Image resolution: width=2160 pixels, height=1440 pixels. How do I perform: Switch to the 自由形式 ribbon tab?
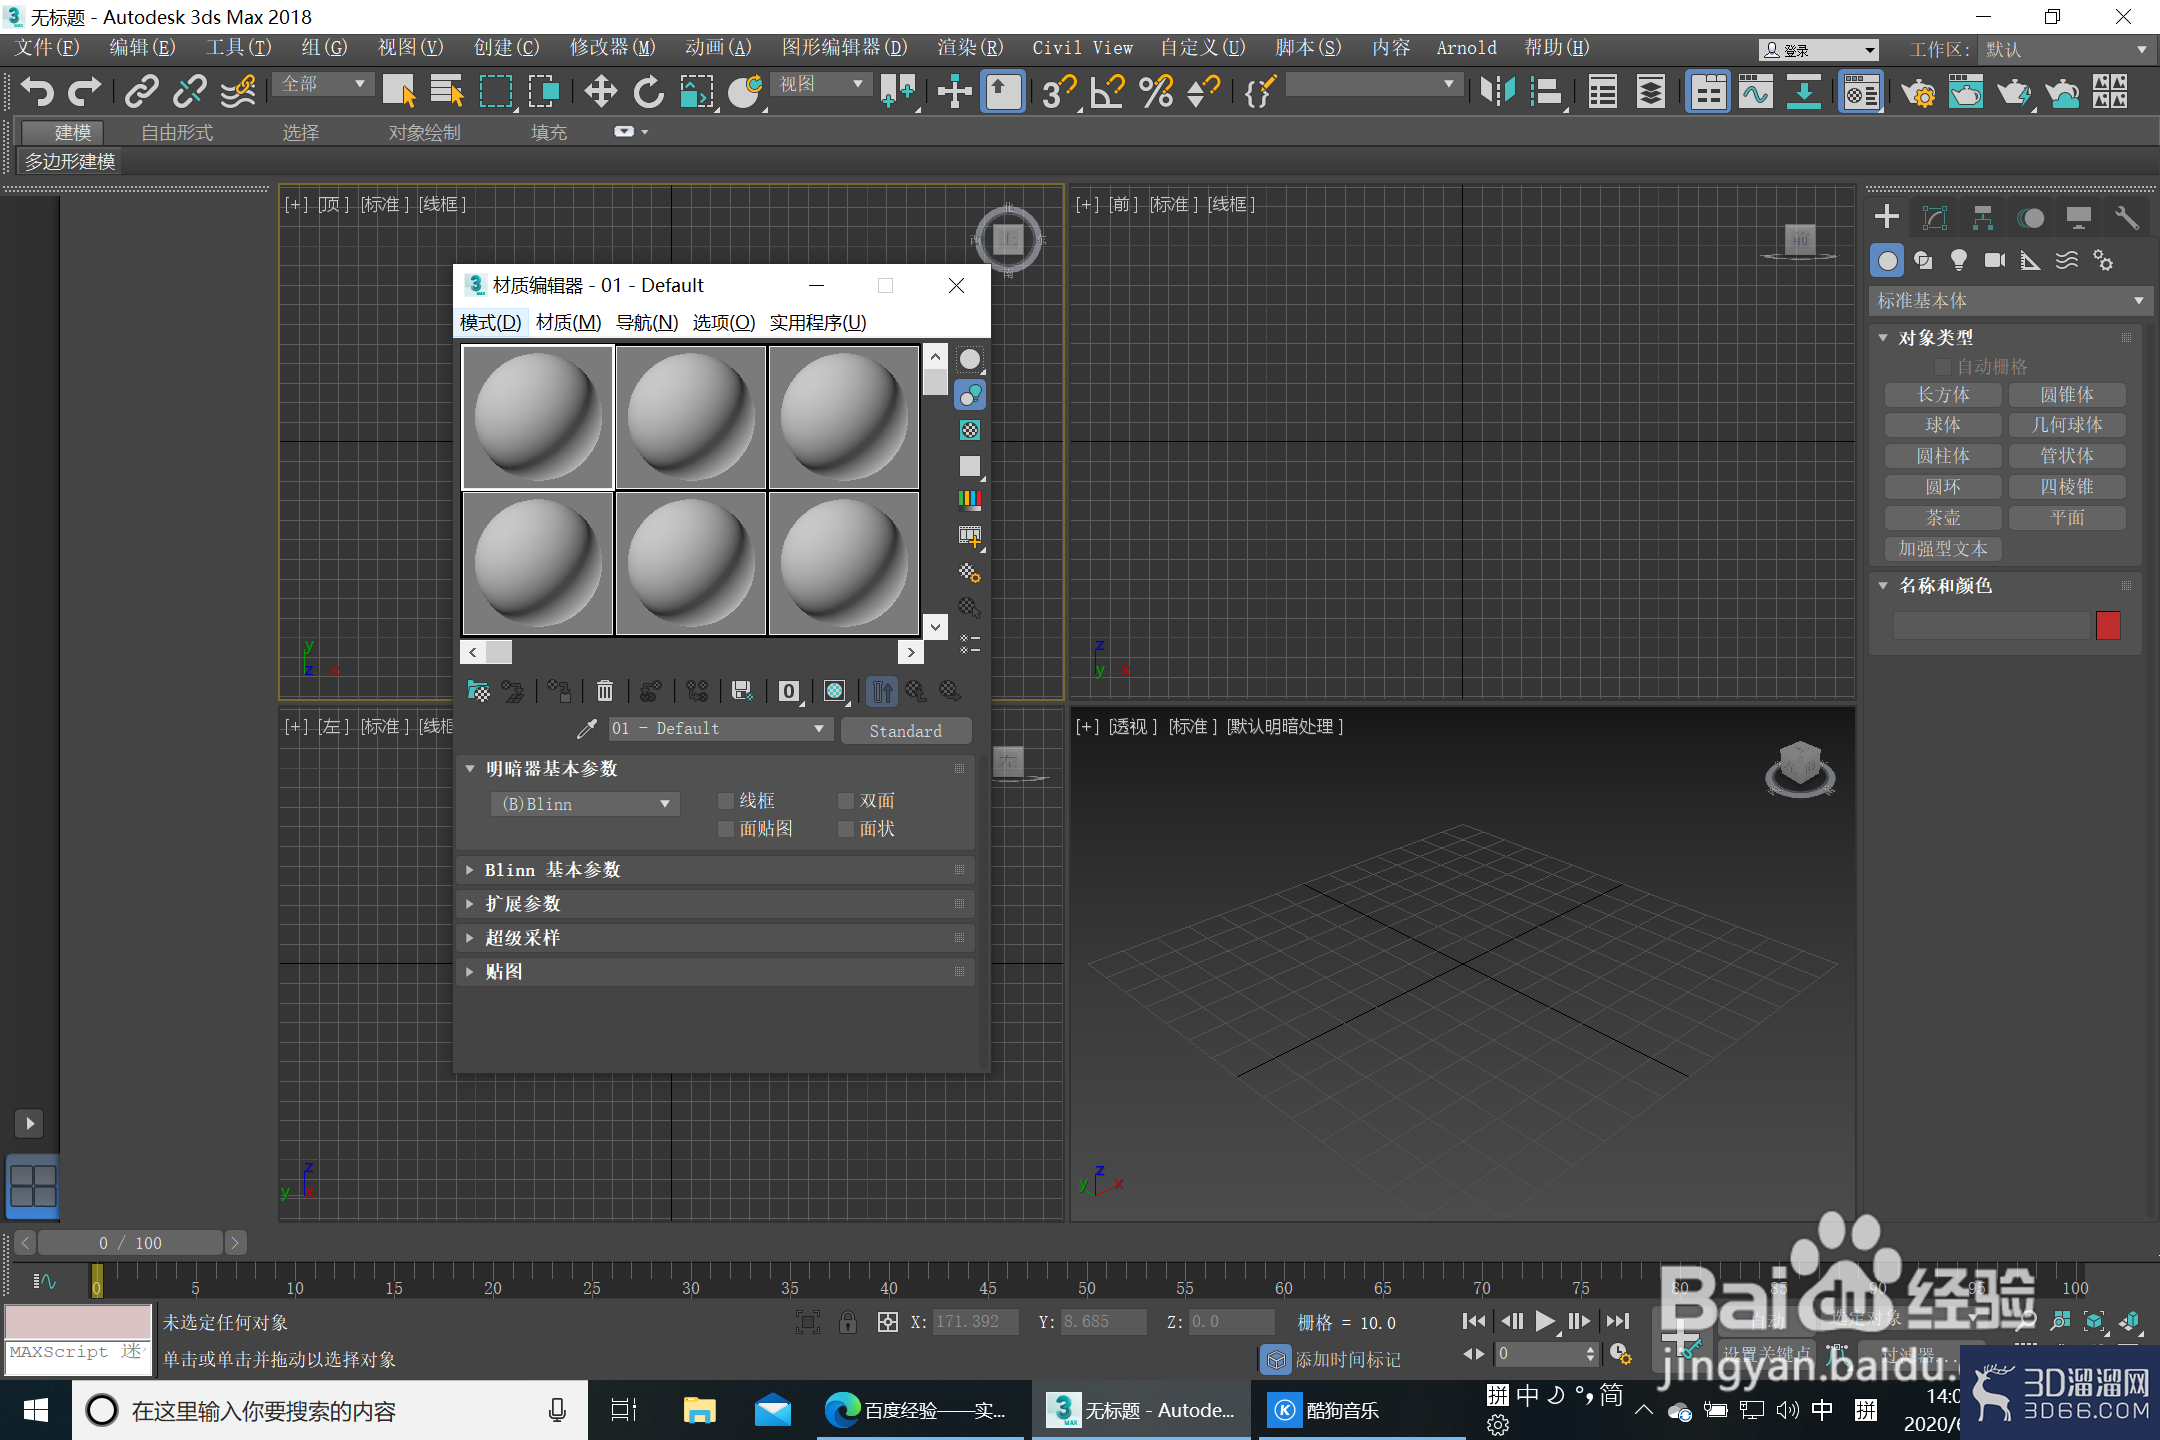177,133
